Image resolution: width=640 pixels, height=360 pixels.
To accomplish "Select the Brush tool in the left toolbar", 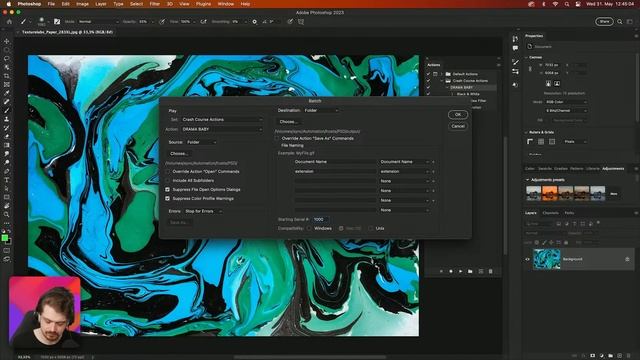I will [7, 110].
